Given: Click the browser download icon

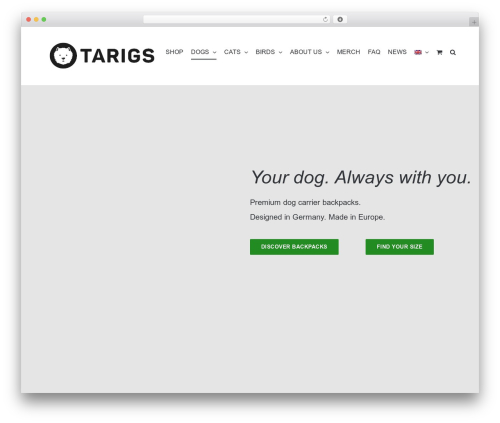Looking at the screenshot, I should click(x=340, y=20).
